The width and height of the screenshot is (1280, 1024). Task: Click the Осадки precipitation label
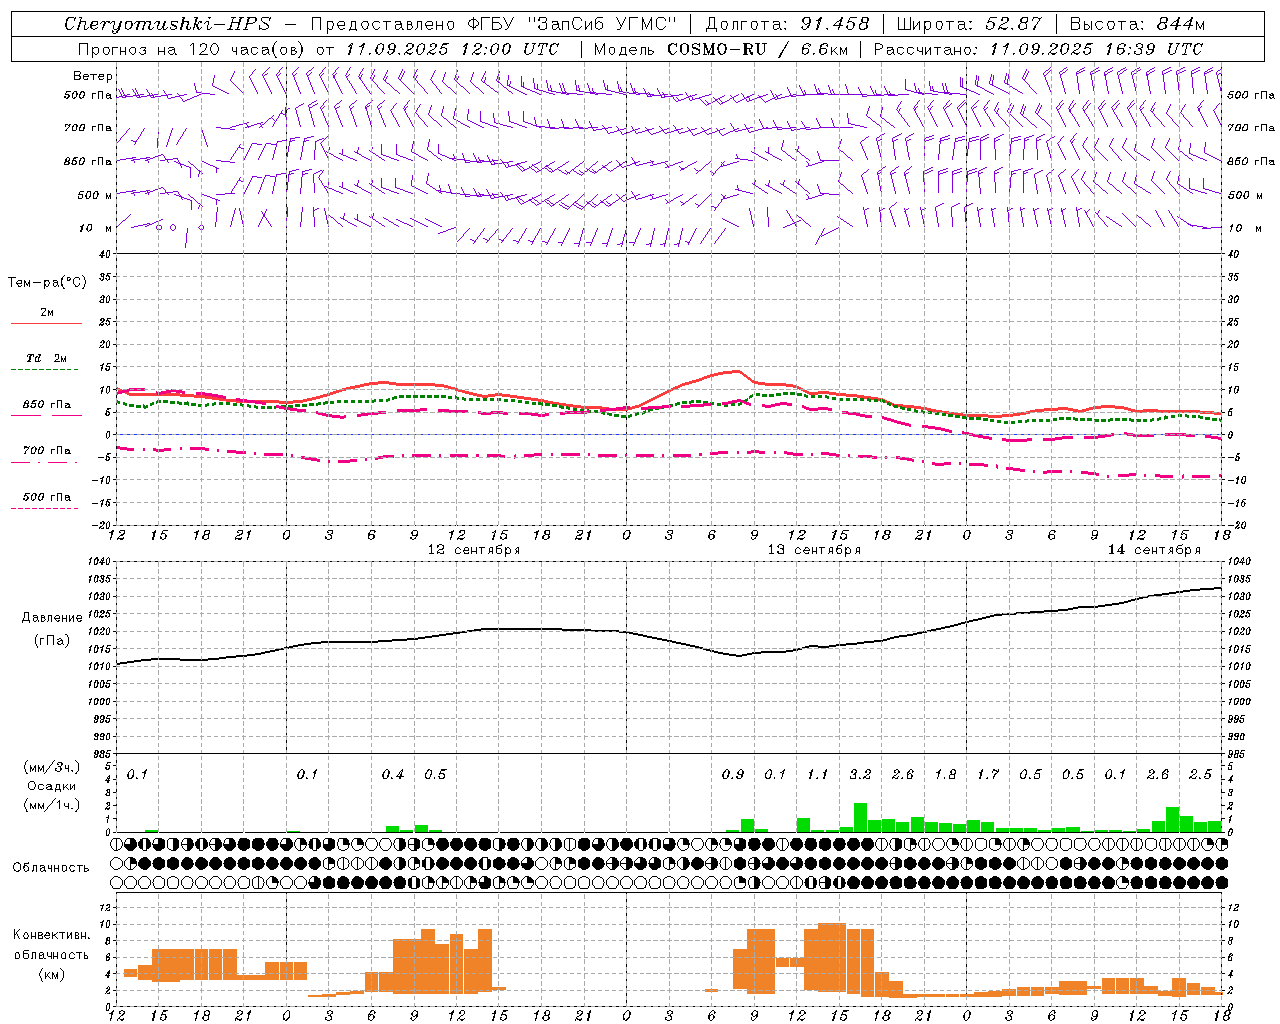(51, 786)
